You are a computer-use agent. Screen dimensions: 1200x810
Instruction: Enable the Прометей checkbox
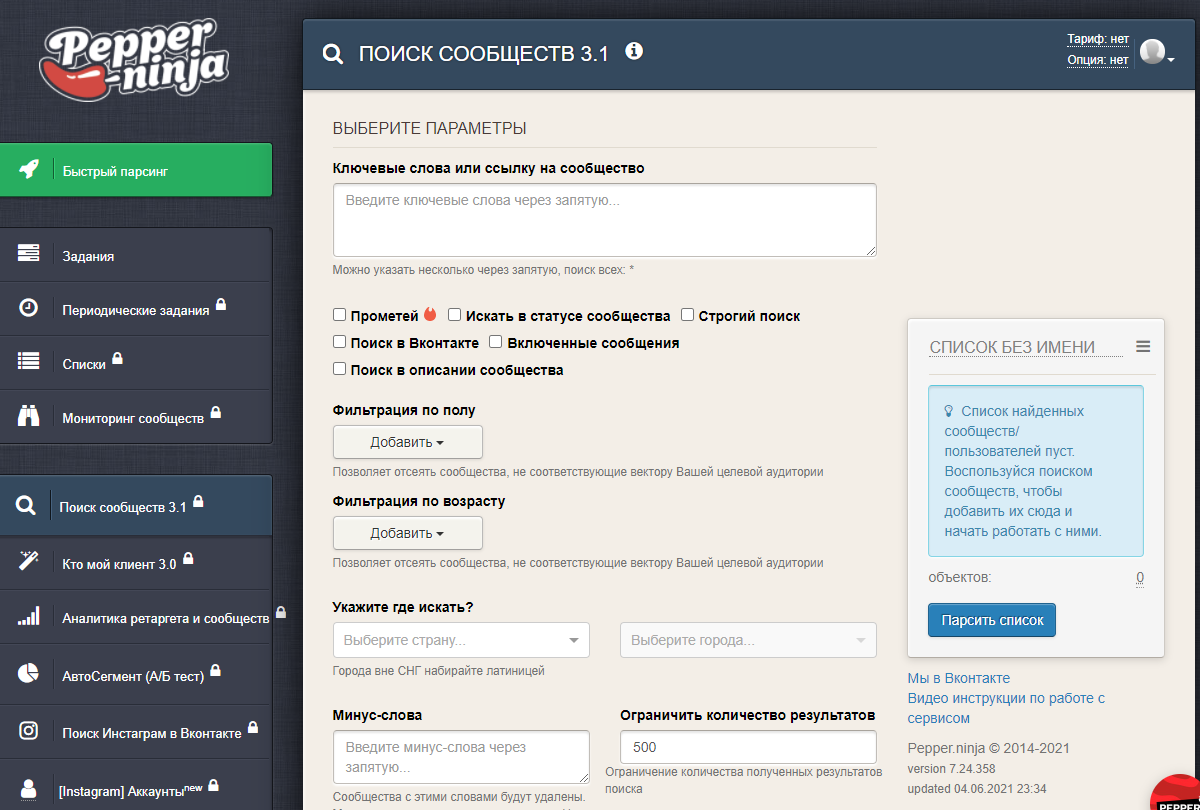(340, 315)
